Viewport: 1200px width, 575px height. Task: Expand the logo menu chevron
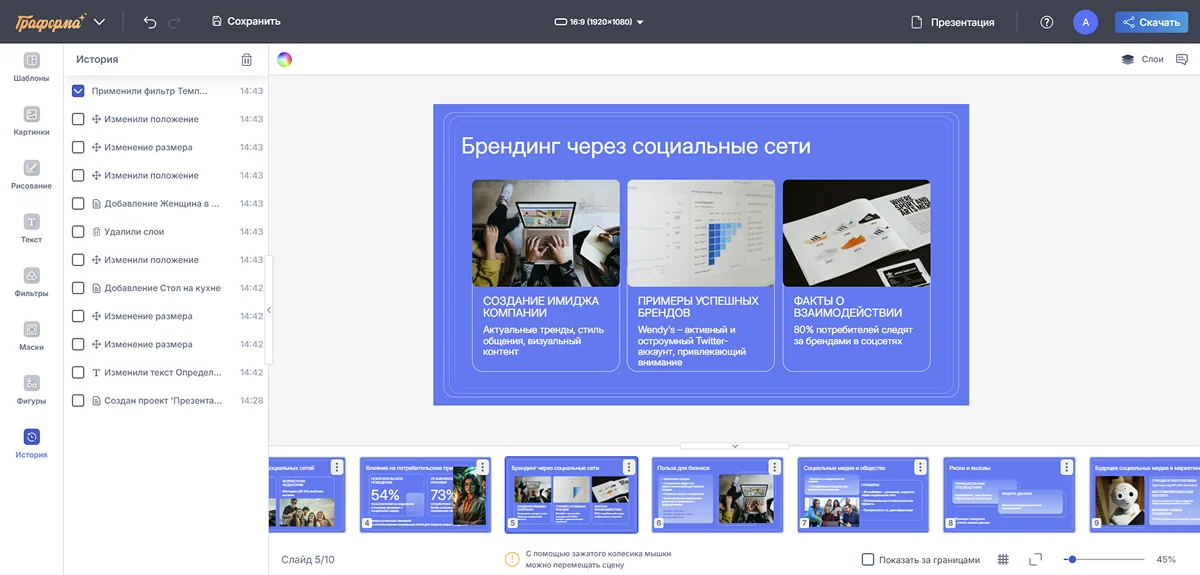(x=99, y=21)
